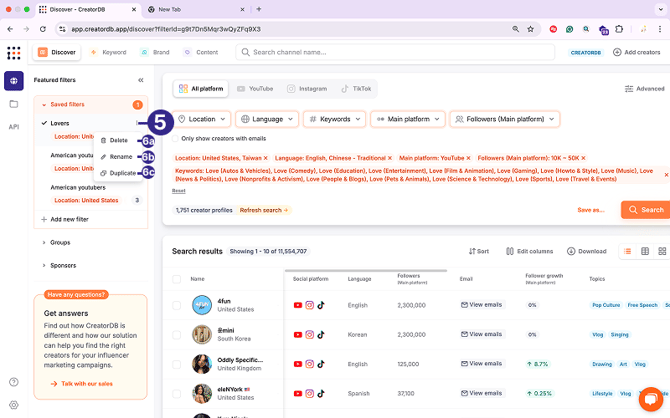Check the select-all checkbox in Name header
Viewport: 670px width, 418px height.
point(176,279)
